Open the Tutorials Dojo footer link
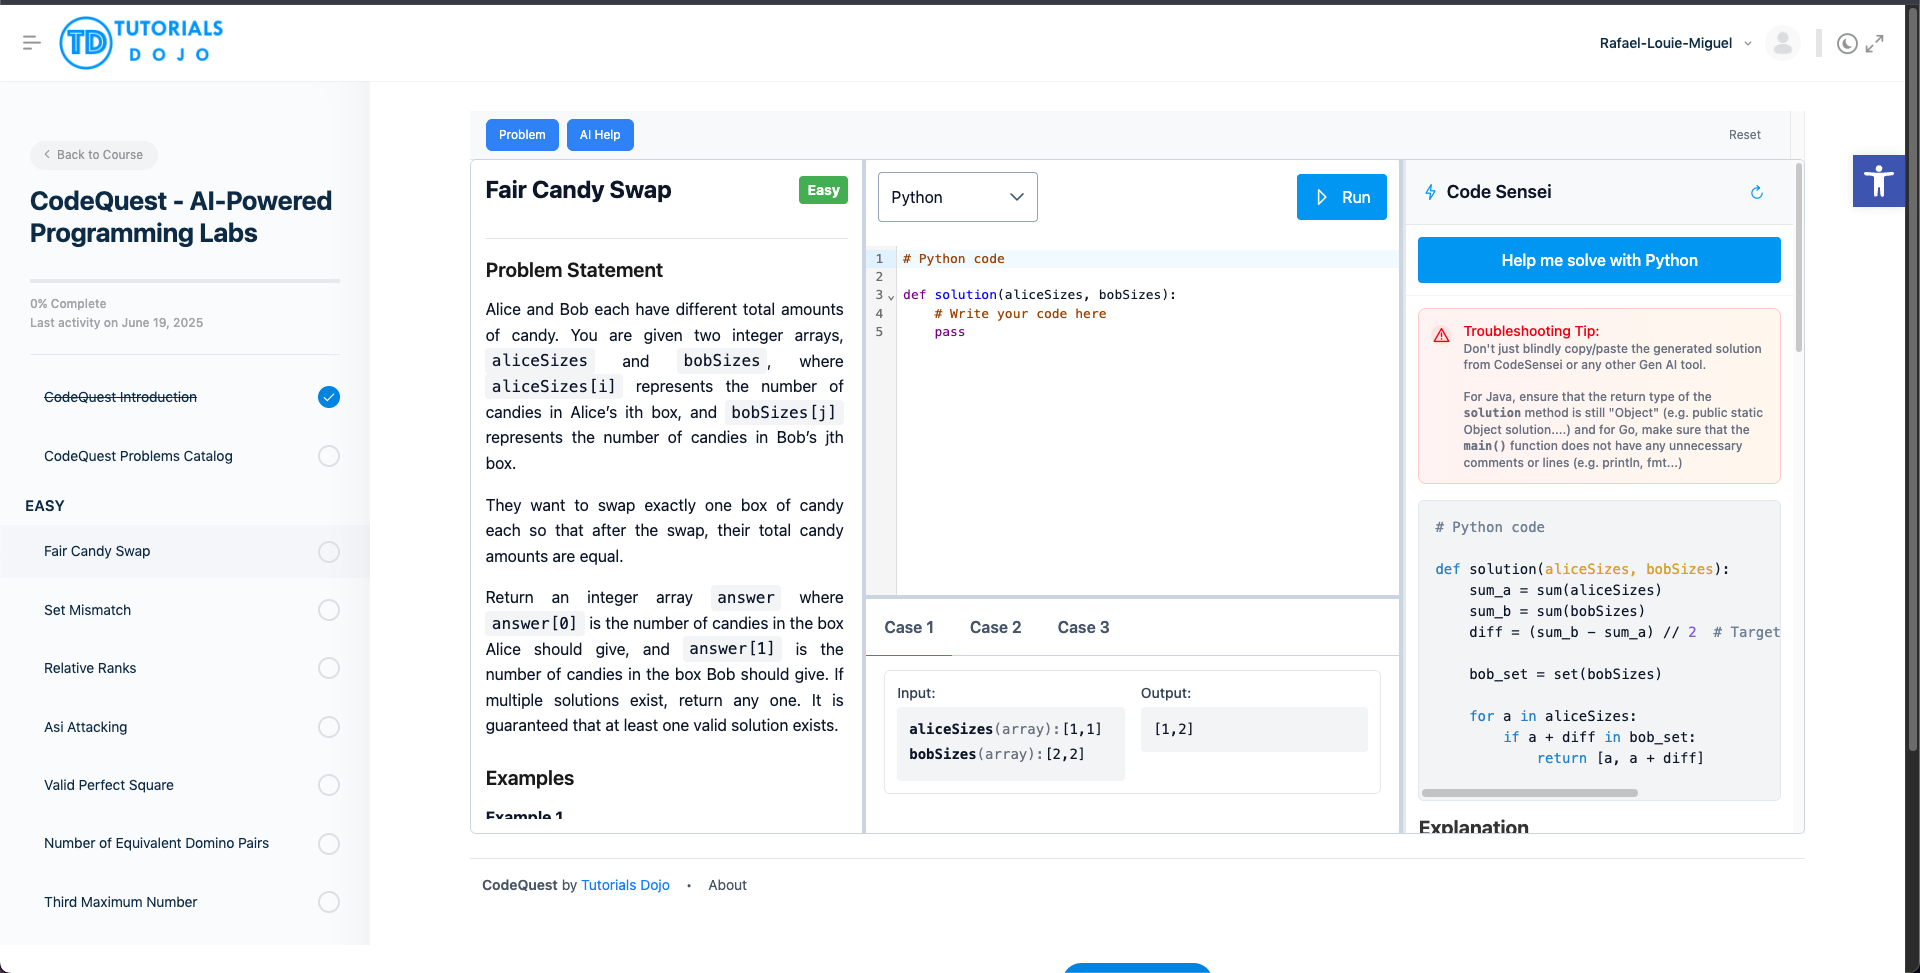 click(x=625, y=885)
